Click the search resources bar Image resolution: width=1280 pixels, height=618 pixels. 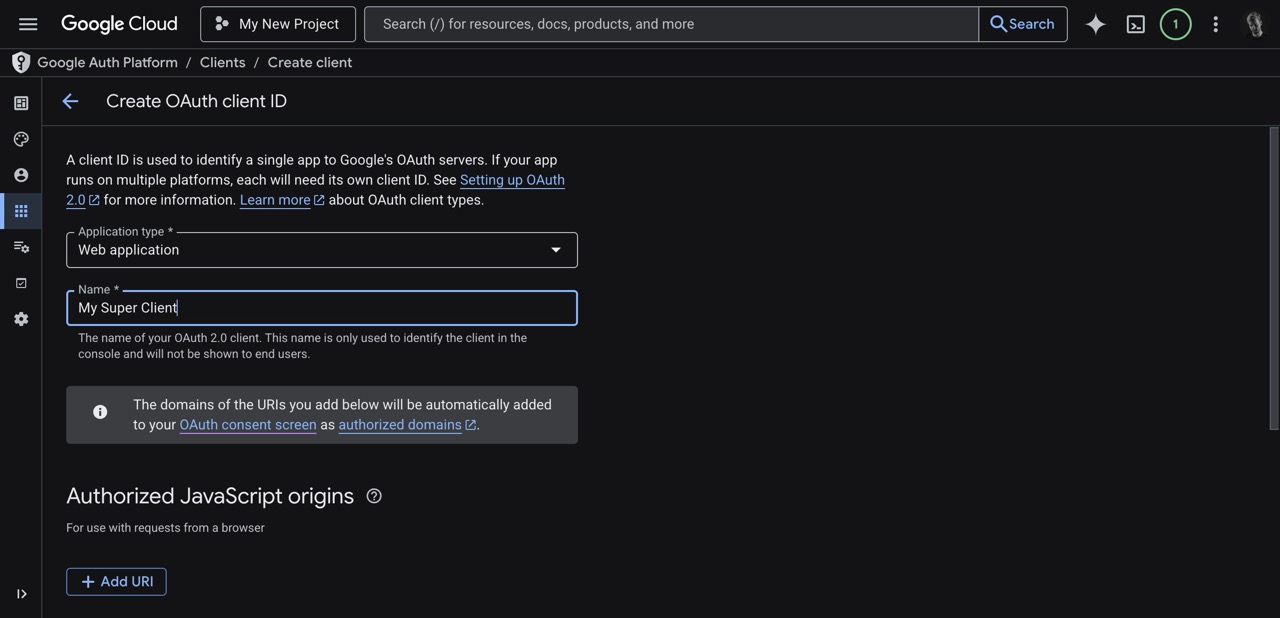point(670,22)
